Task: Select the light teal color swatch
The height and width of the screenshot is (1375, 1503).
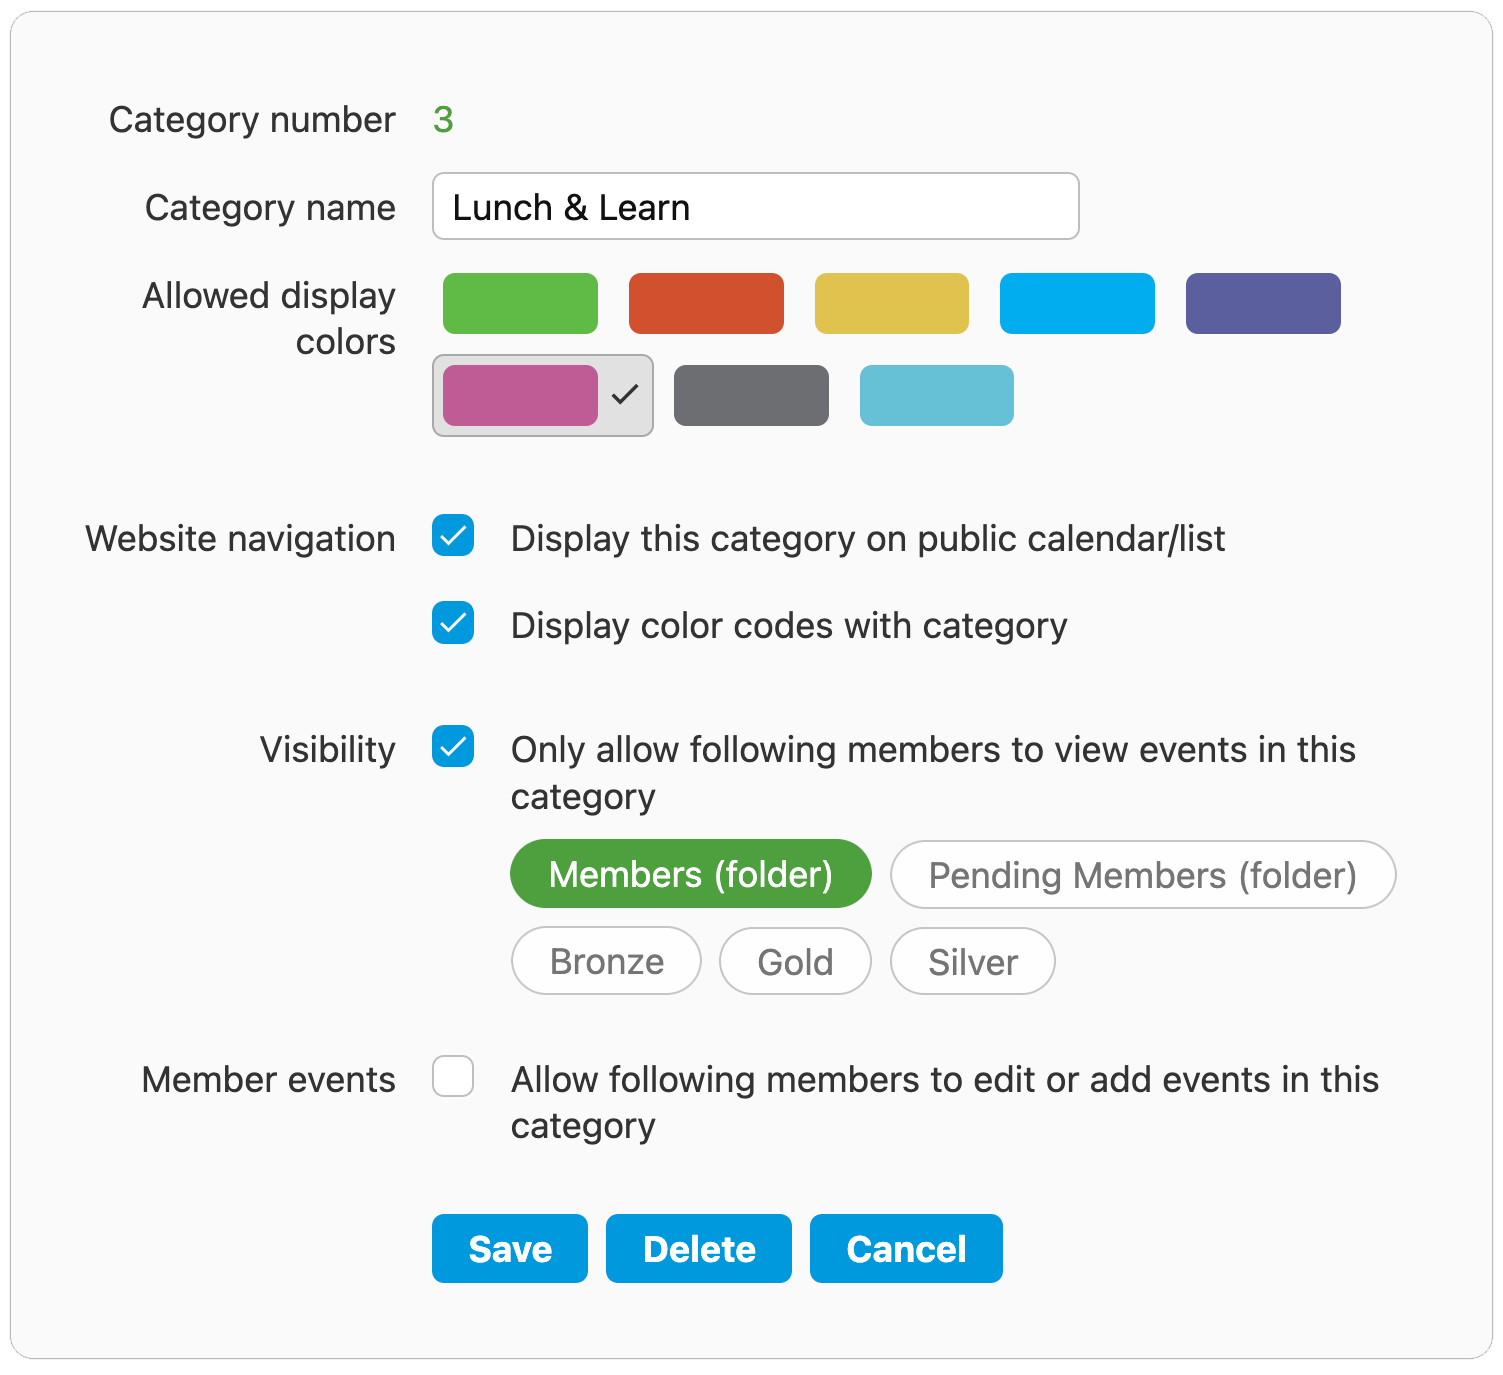Action: pyautogui.click(x=937, y=395)
